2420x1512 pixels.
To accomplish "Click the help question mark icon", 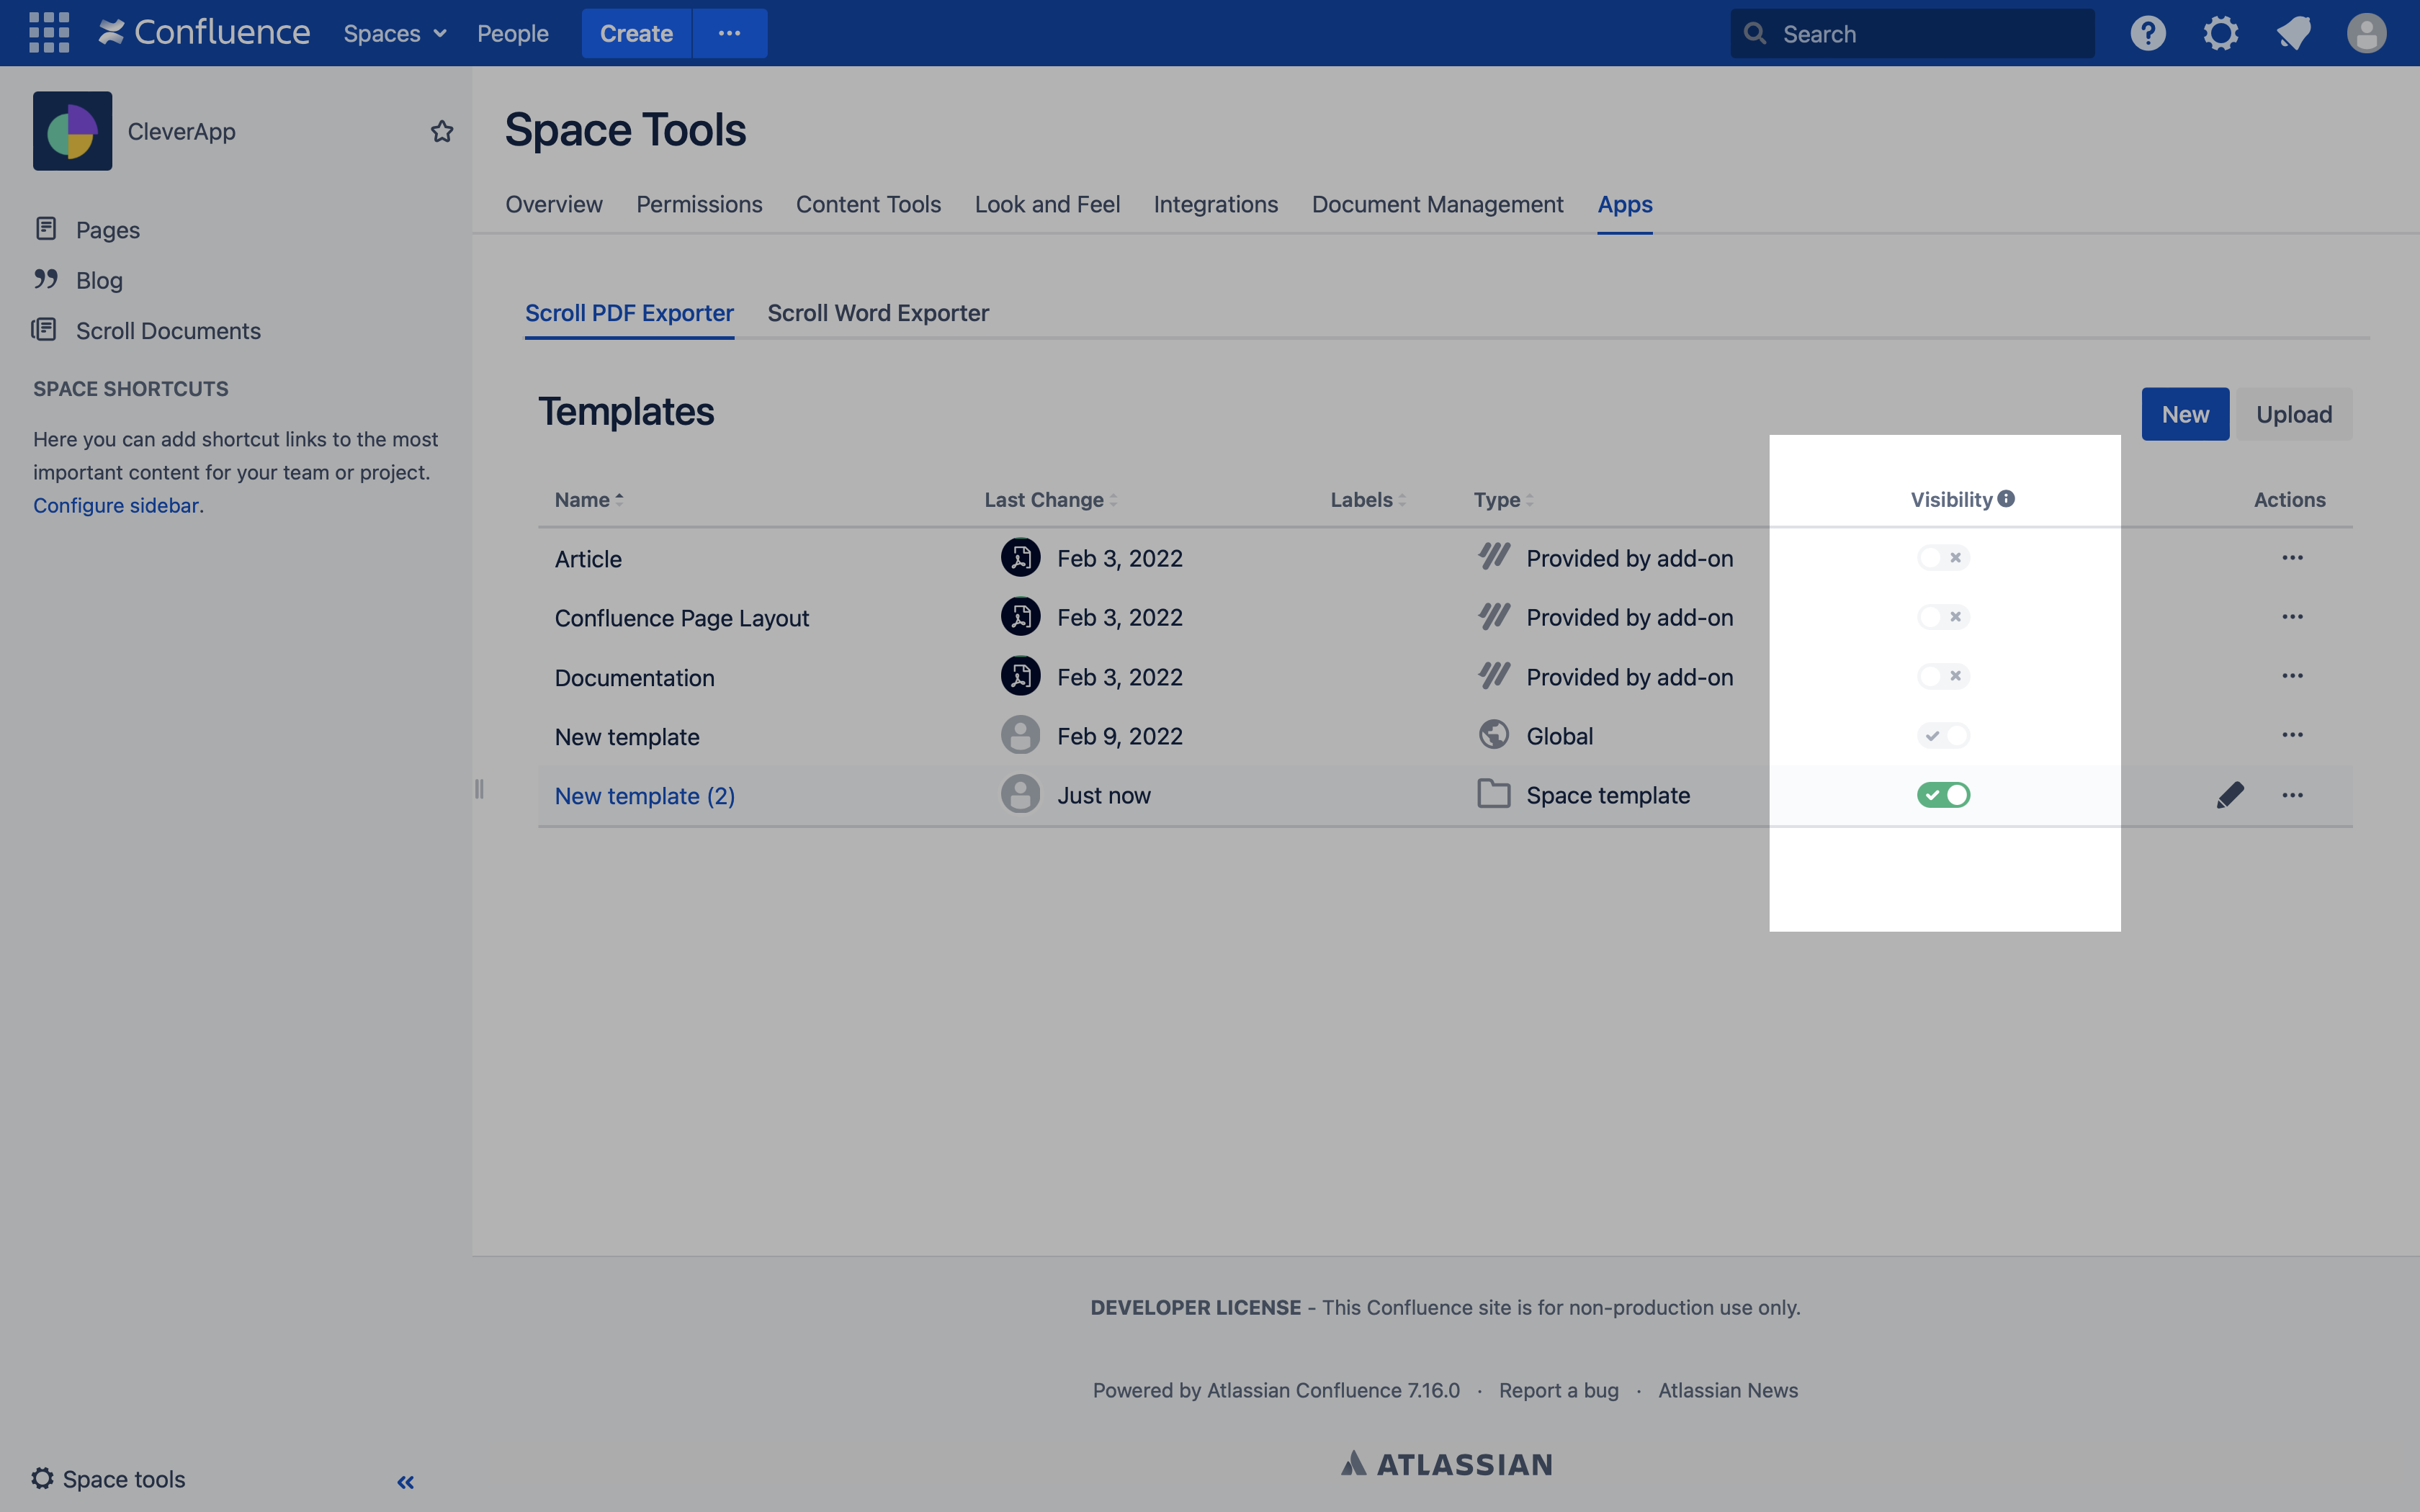I will point(2147,33).
